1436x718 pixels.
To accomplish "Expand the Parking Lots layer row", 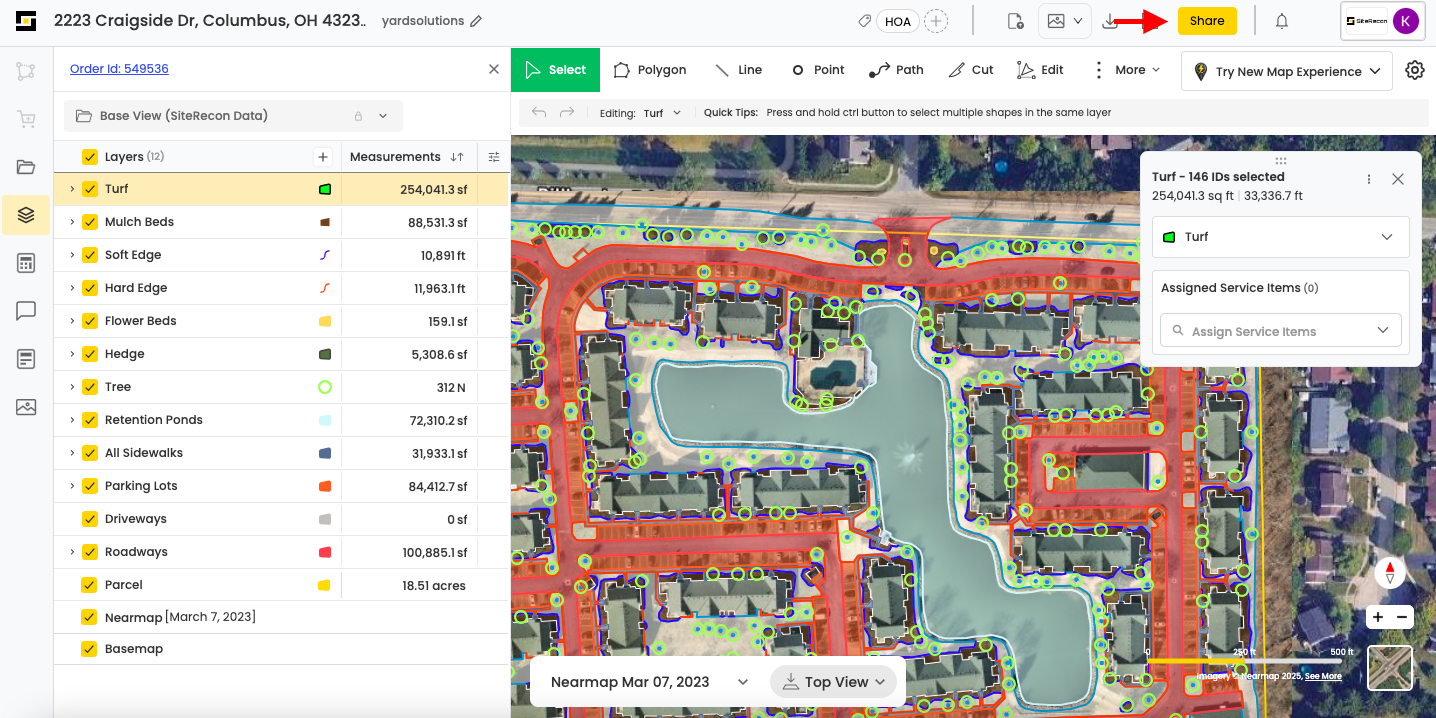I will pyautogui.click(x=72, y=486).
